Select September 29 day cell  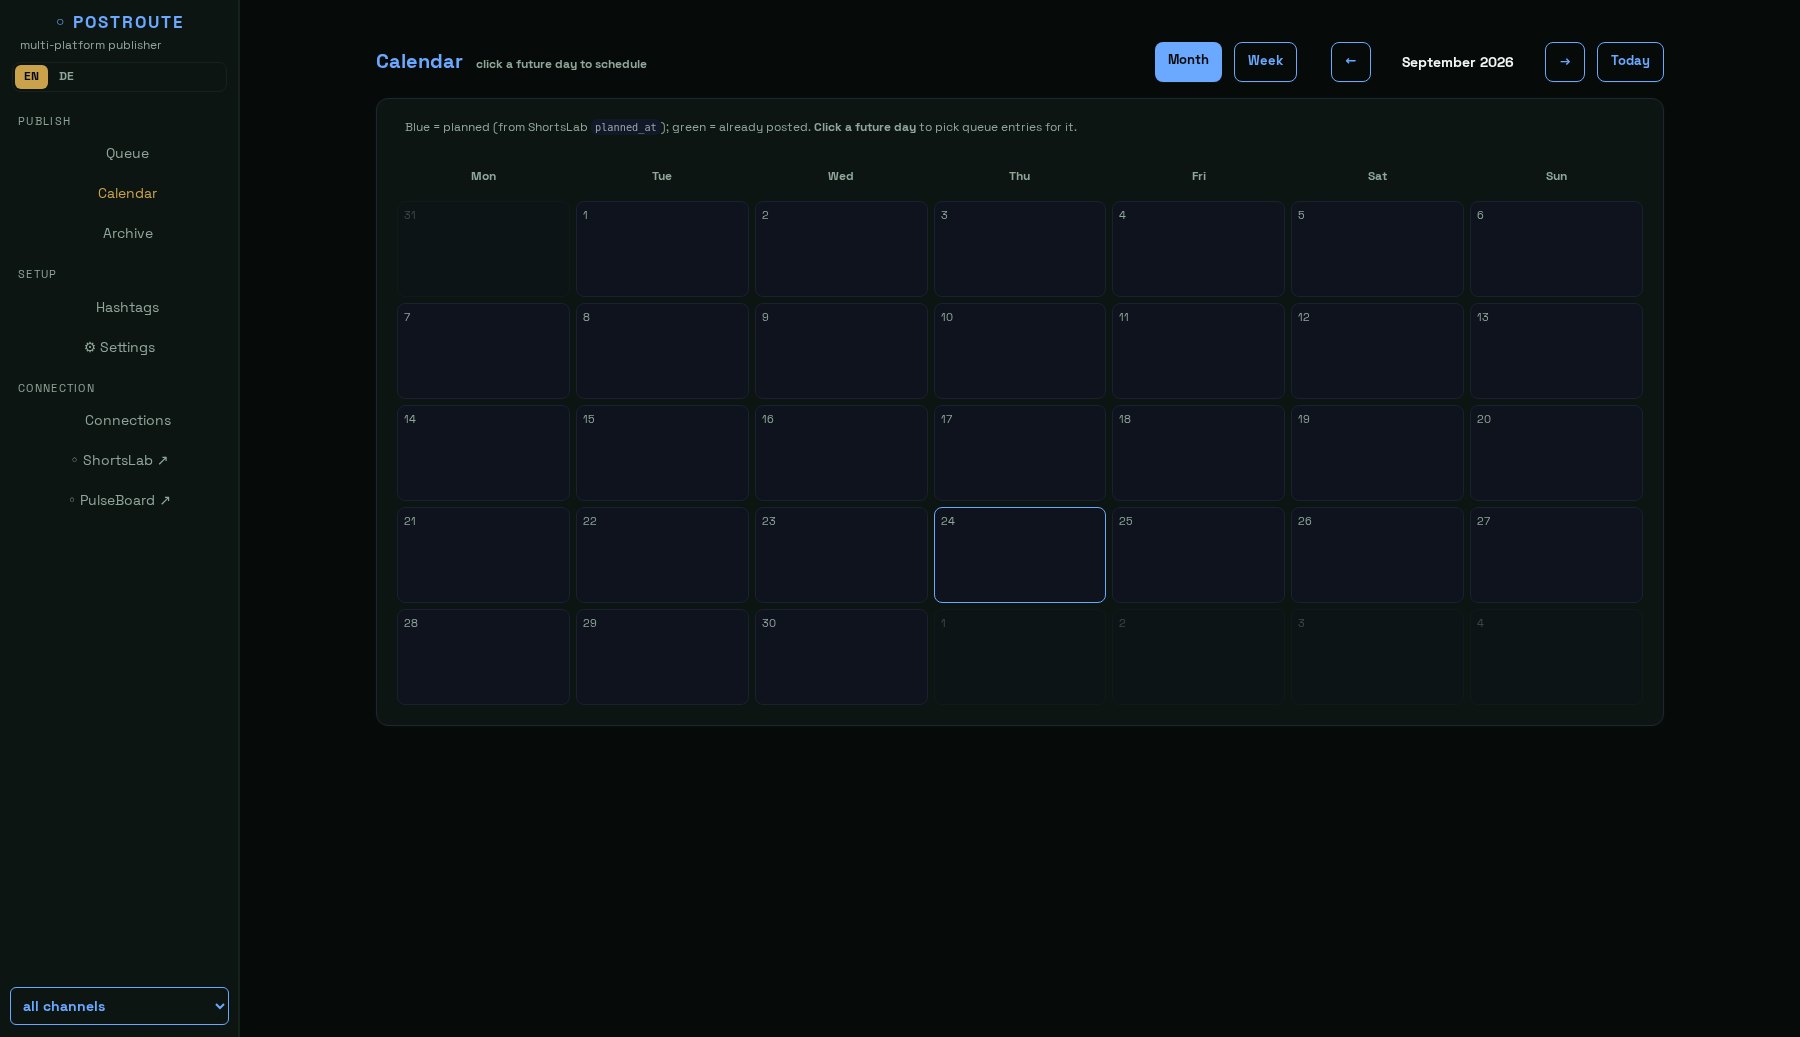(x=662, y=657)
